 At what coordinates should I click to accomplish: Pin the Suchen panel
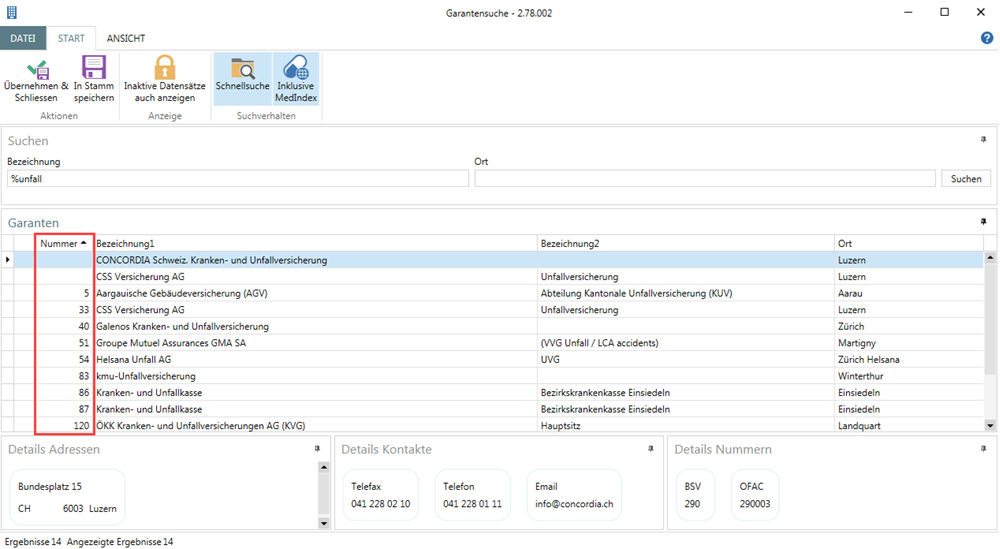pyautogui.click(x=983, y=140)
